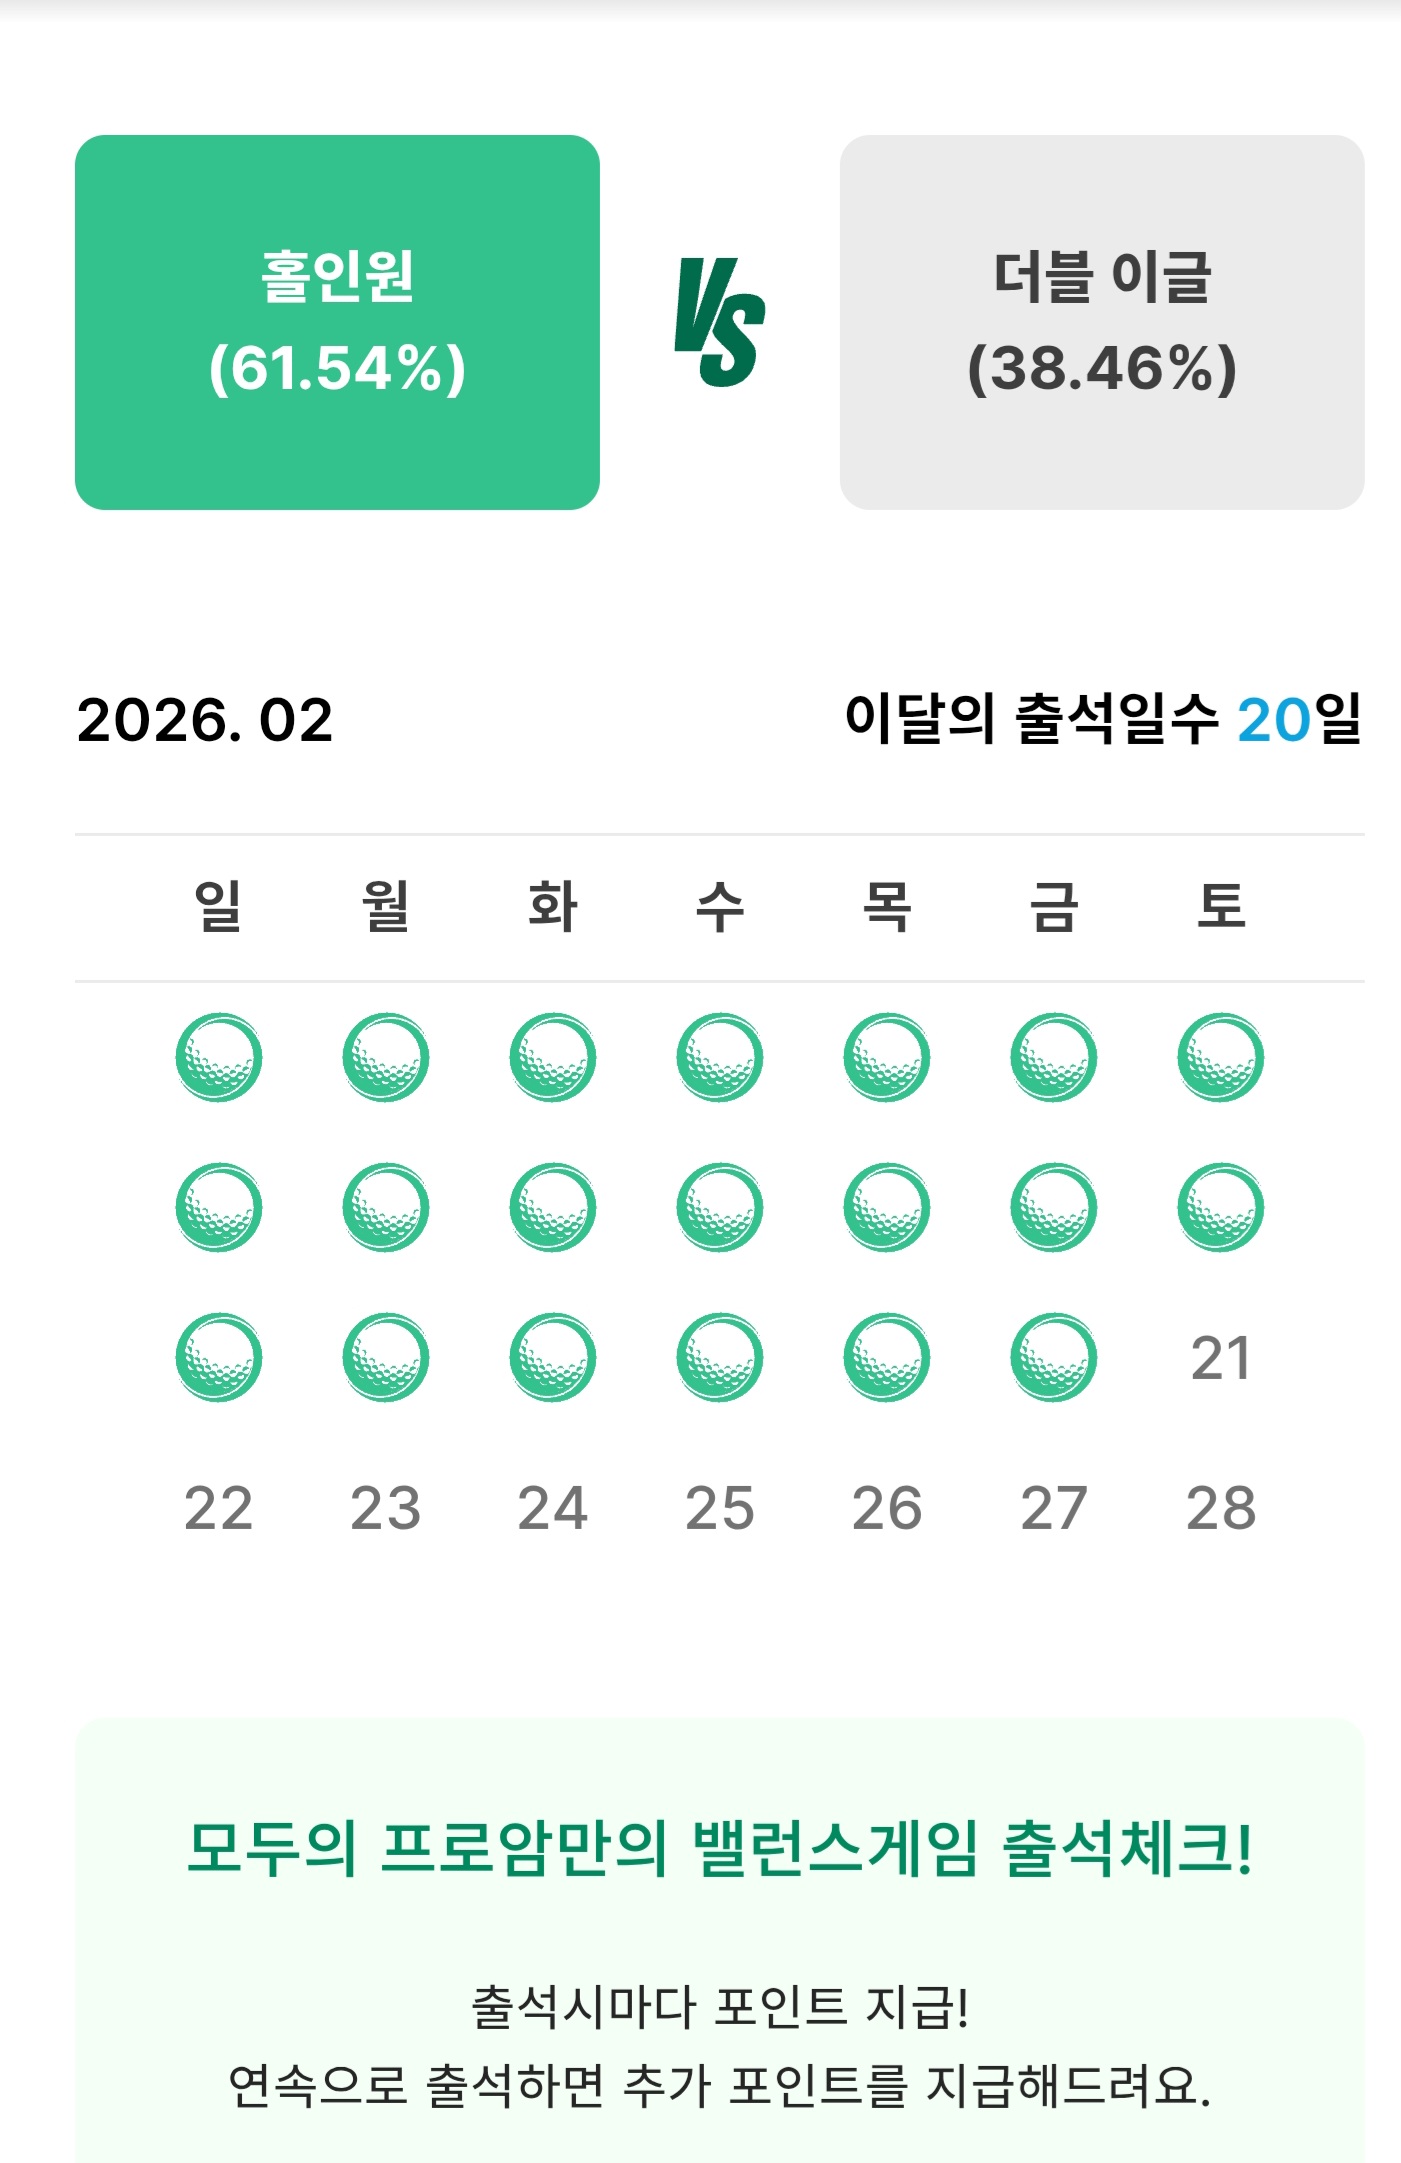Select date 28 on the calendar
This screenshot has height=2163, width=1401.
(1220, 1508)
